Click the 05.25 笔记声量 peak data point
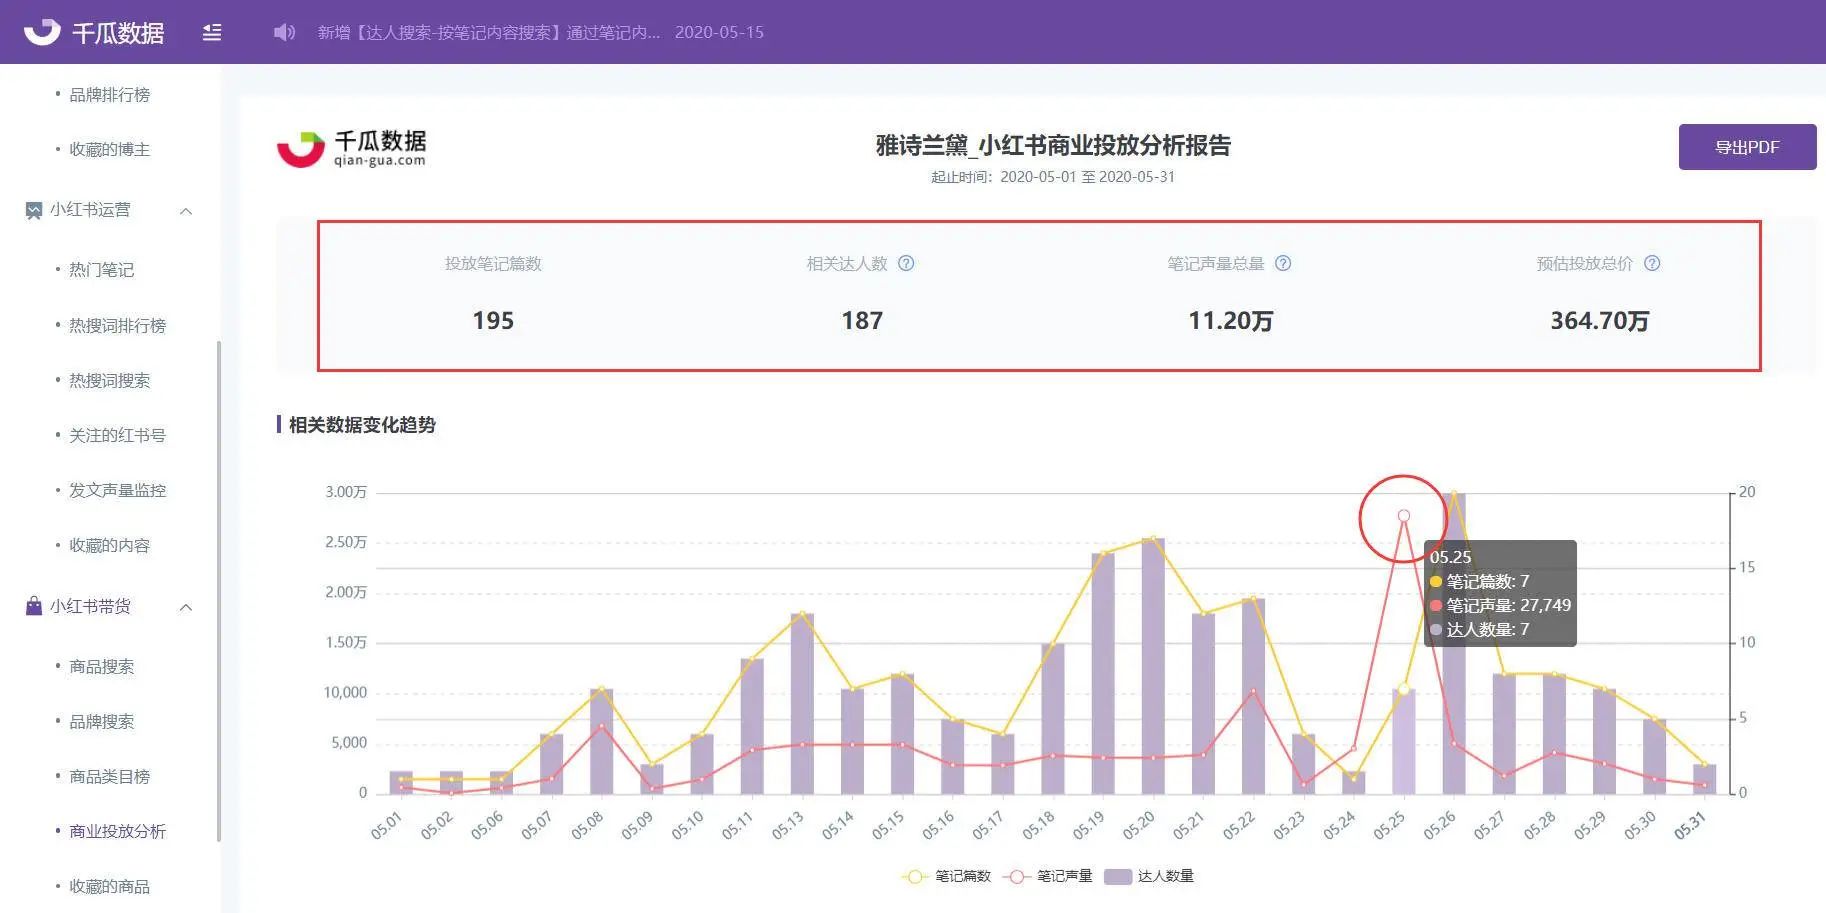 click(1403, 516)
